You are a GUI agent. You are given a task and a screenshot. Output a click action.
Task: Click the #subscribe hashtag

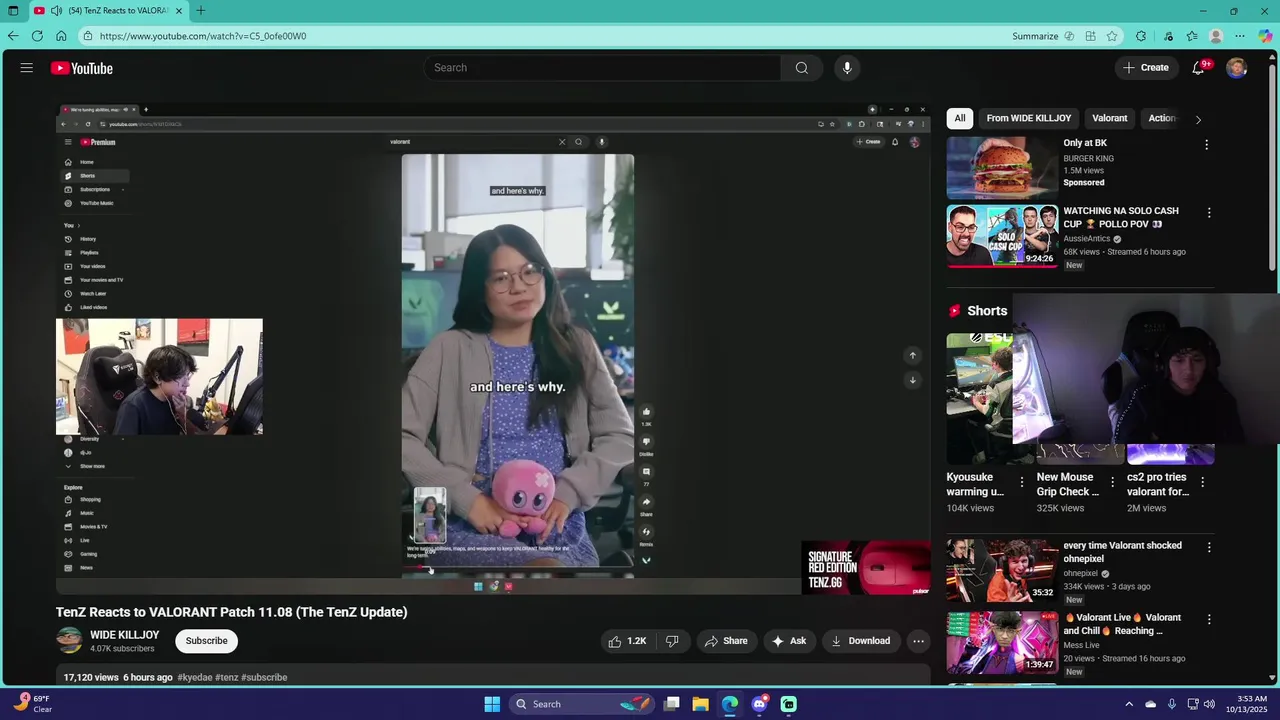pos(264,678)
